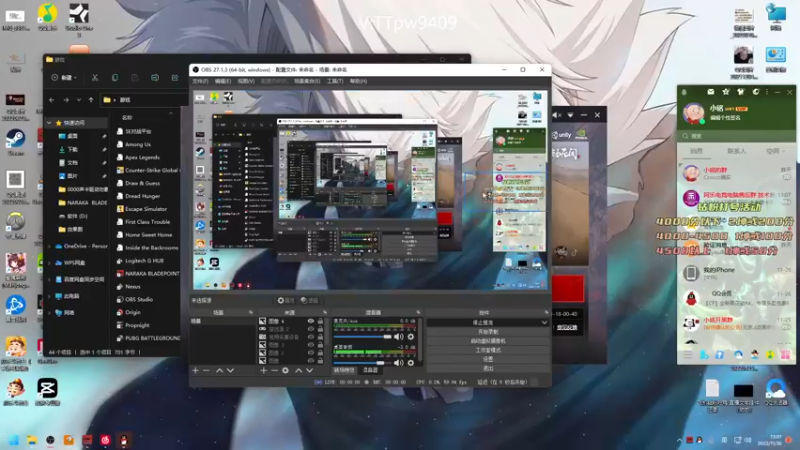Click the Cut icon in File Explorer

coord(95,78)
